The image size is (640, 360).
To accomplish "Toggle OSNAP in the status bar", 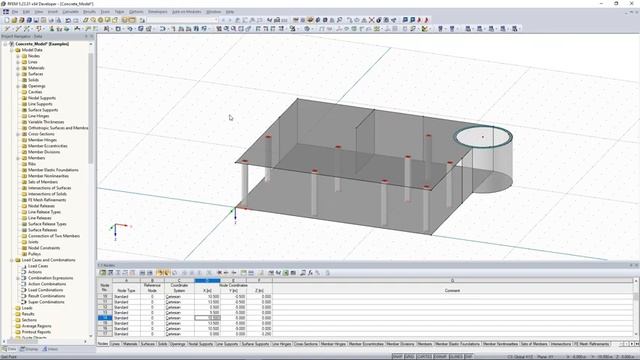I will pyautogui.click(x=440, y=357).
